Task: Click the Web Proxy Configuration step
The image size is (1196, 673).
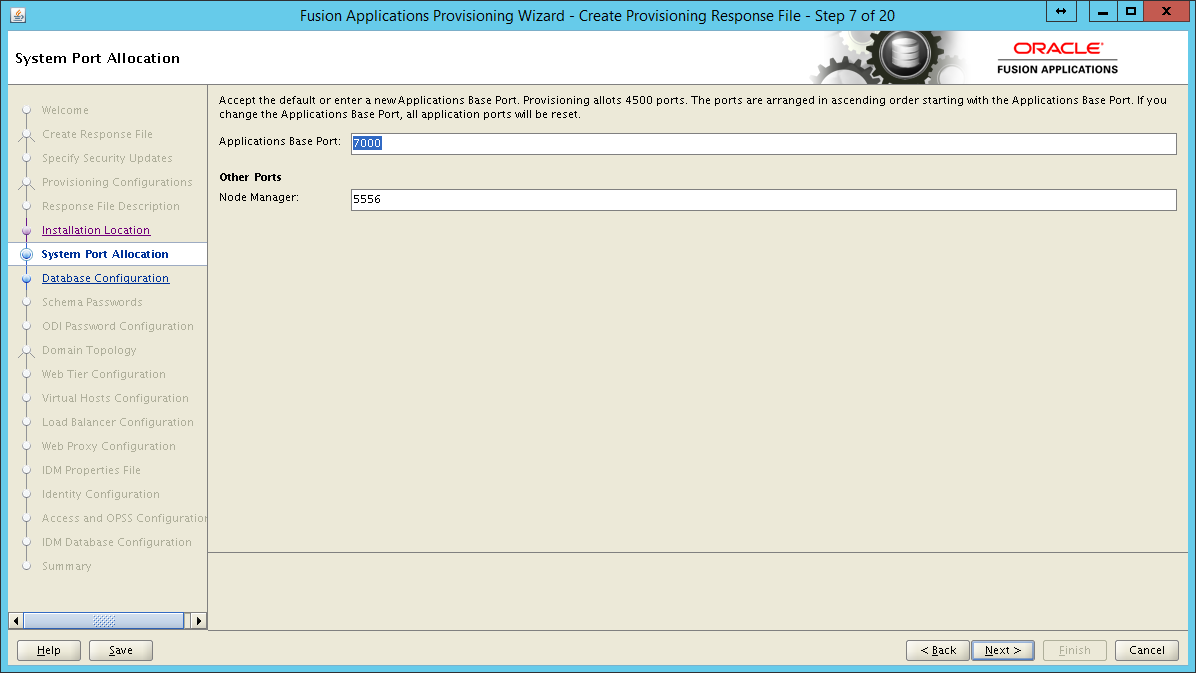Action: 108,446
